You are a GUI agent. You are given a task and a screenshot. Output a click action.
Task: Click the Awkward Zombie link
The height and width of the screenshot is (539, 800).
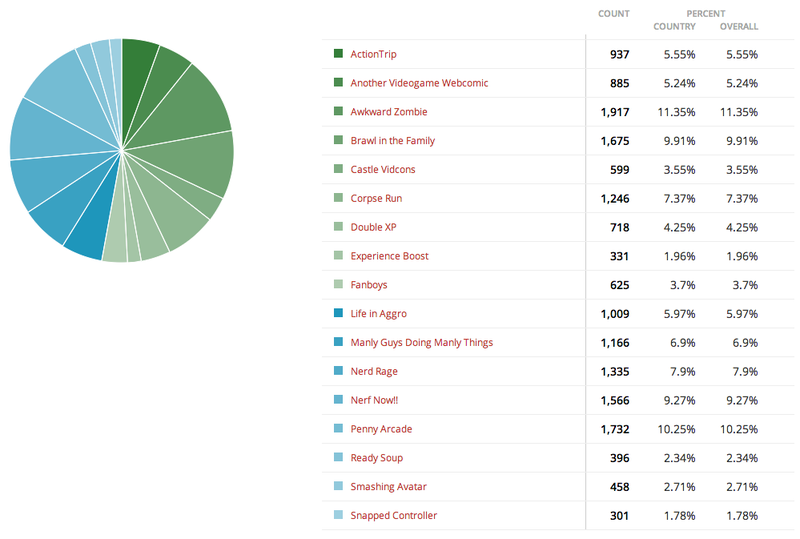click(x=389, y=112)
